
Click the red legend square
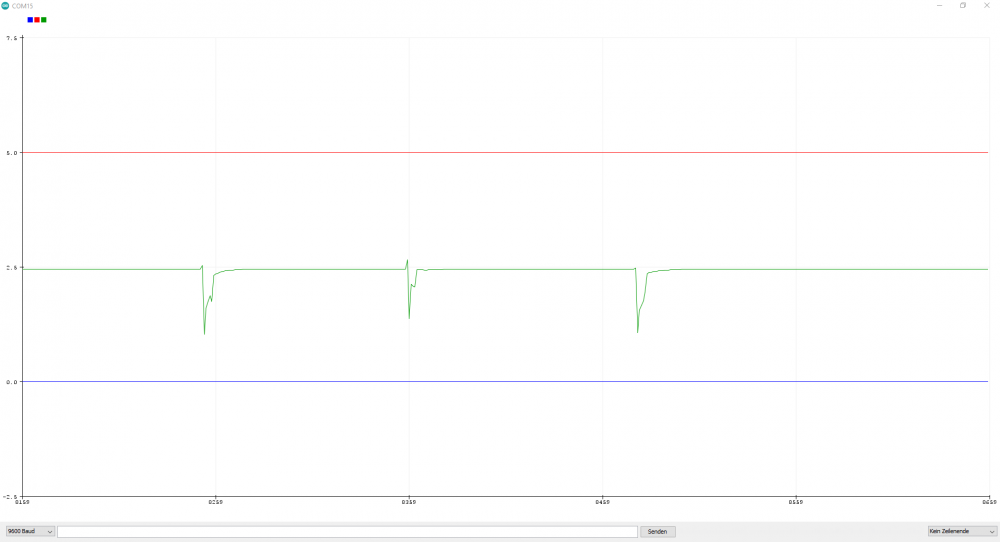[37, 19]
